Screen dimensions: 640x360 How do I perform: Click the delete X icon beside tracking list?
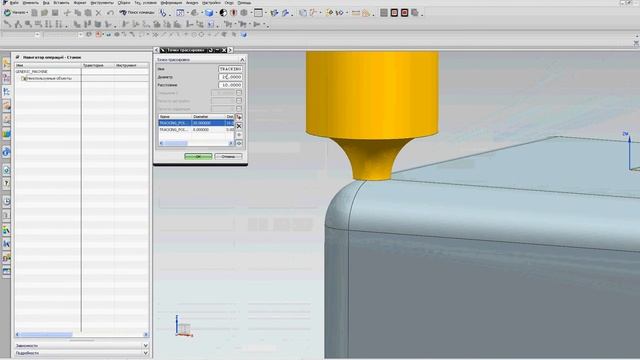coord(239,126)
